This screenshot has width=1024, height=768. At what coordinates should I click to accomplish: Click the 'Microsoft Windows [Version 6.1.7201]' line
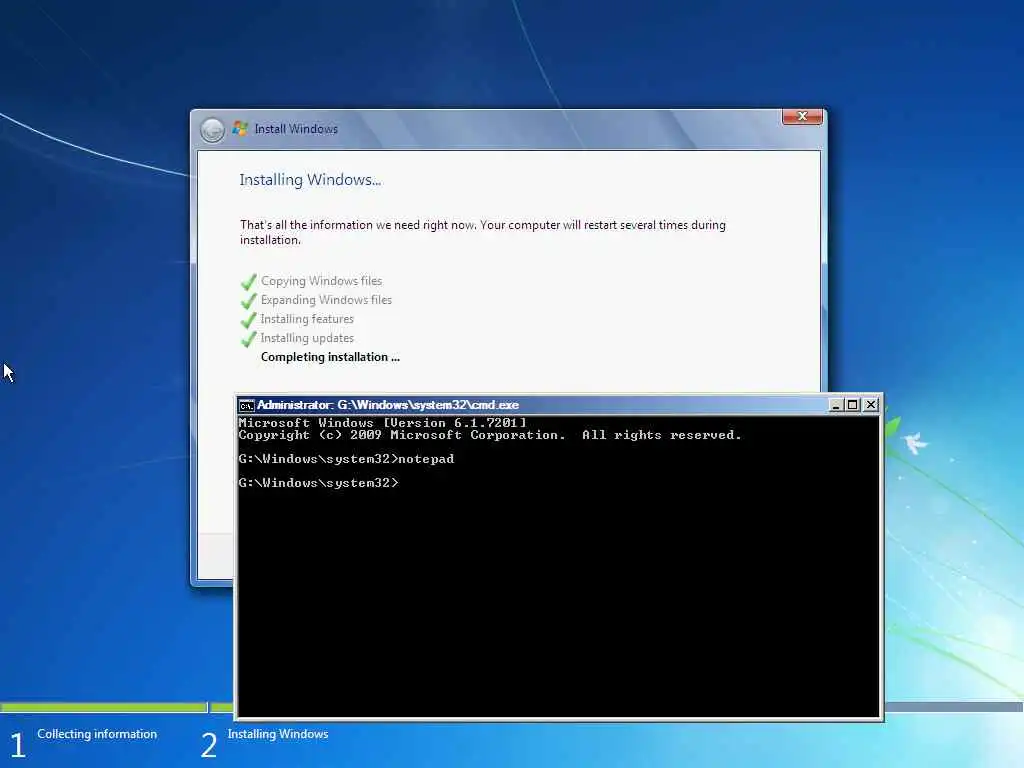tap(382, 423)
